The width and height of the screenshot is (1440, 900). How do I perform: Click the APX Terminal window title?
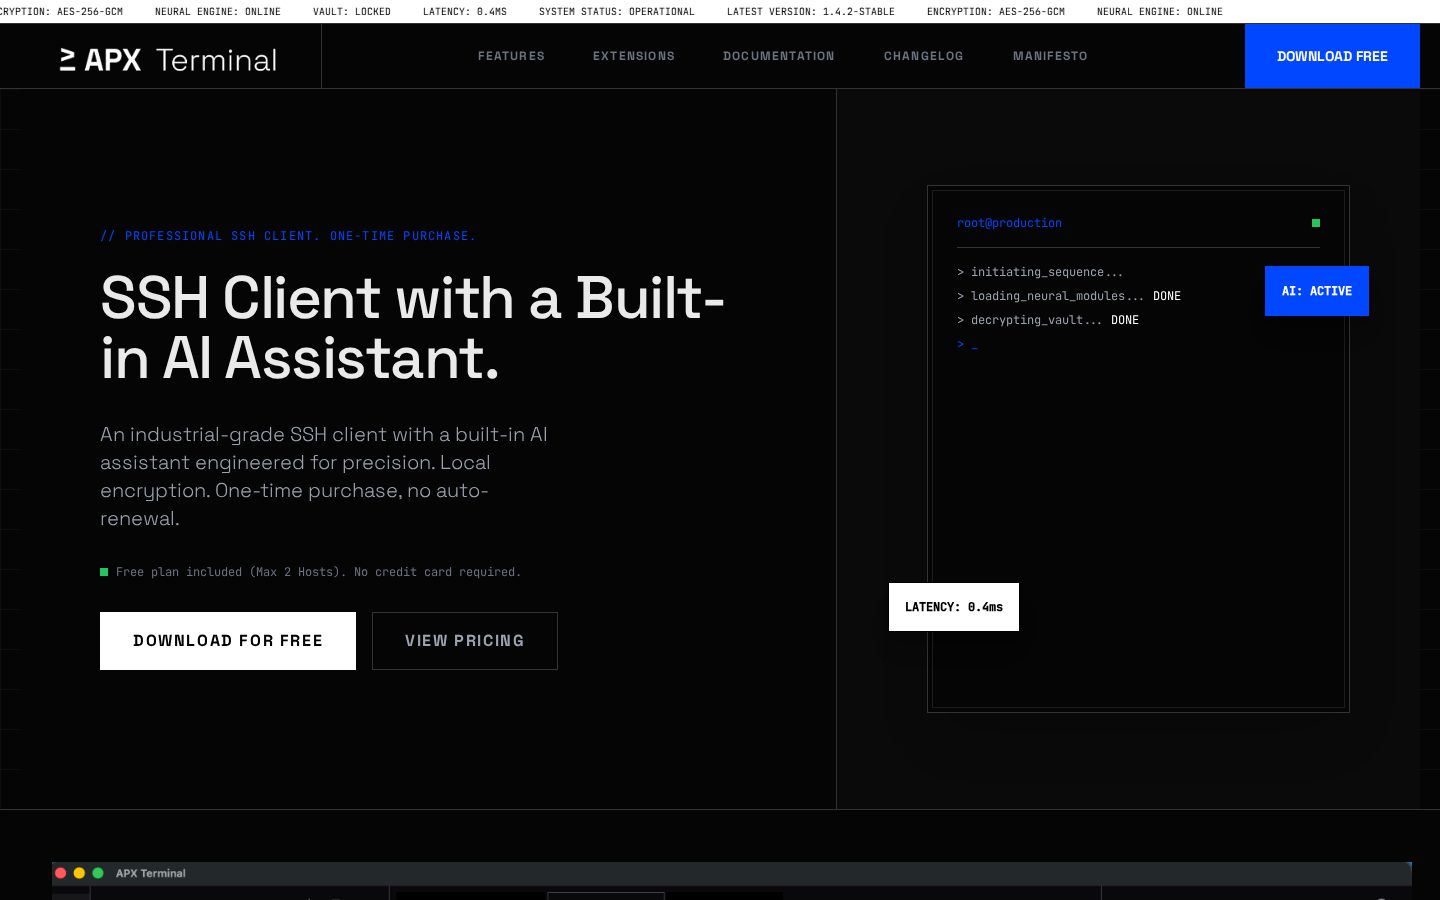point(151,873)
